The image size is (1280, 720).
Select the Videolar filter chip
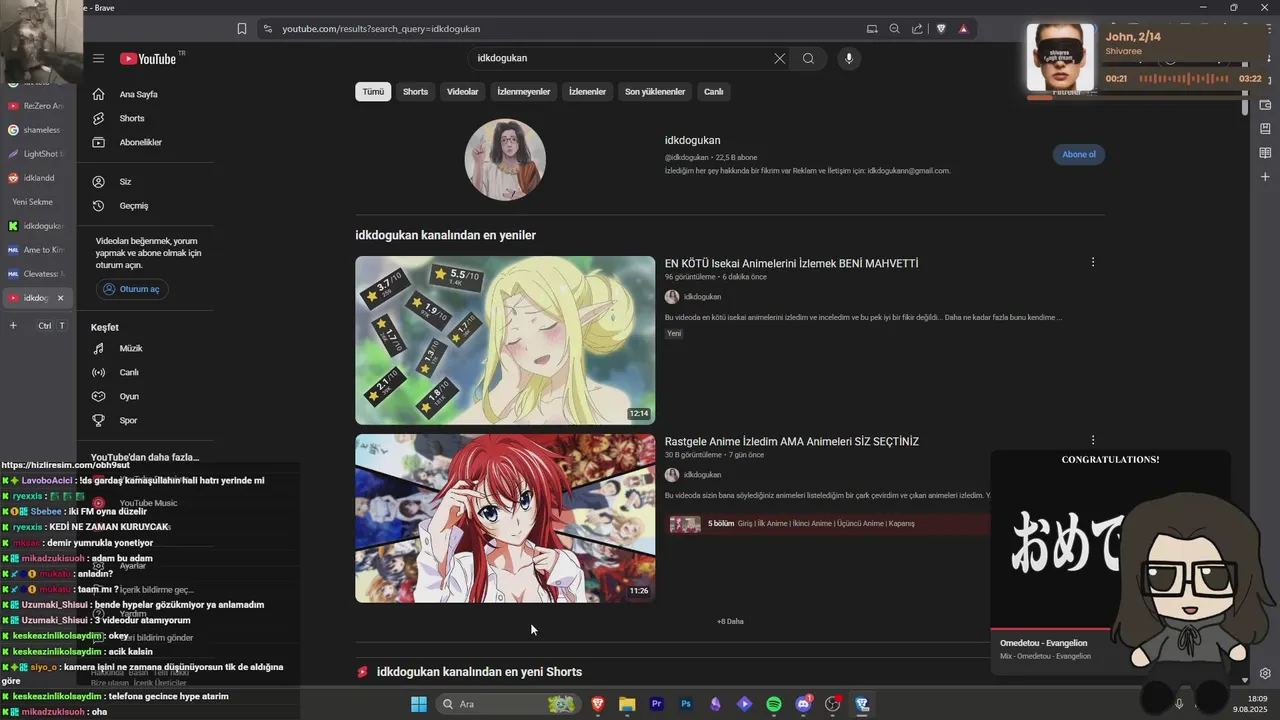pos(462,91)
